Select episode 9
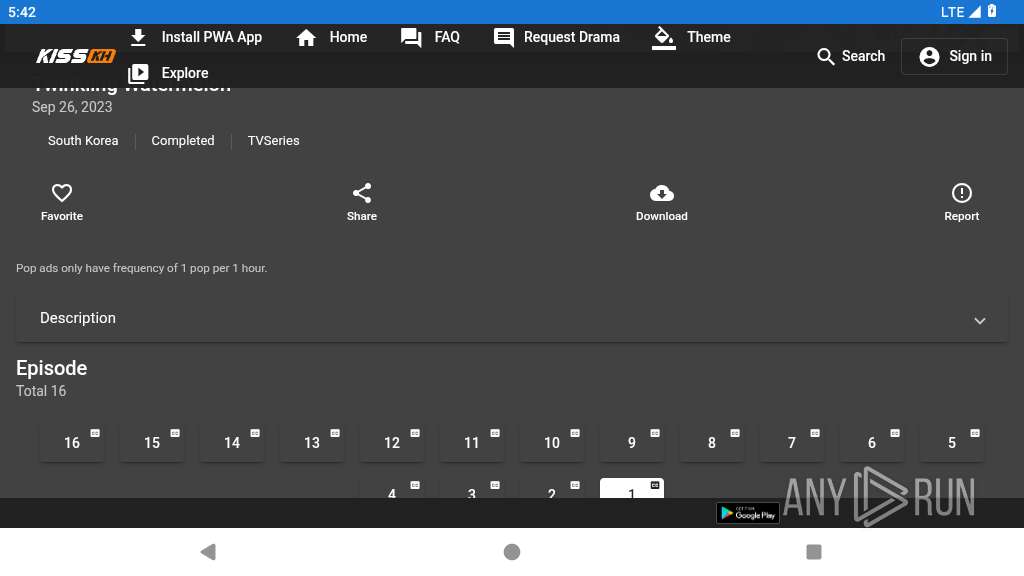The height and width of the screenshot is (576, 1024). (632, 443)
